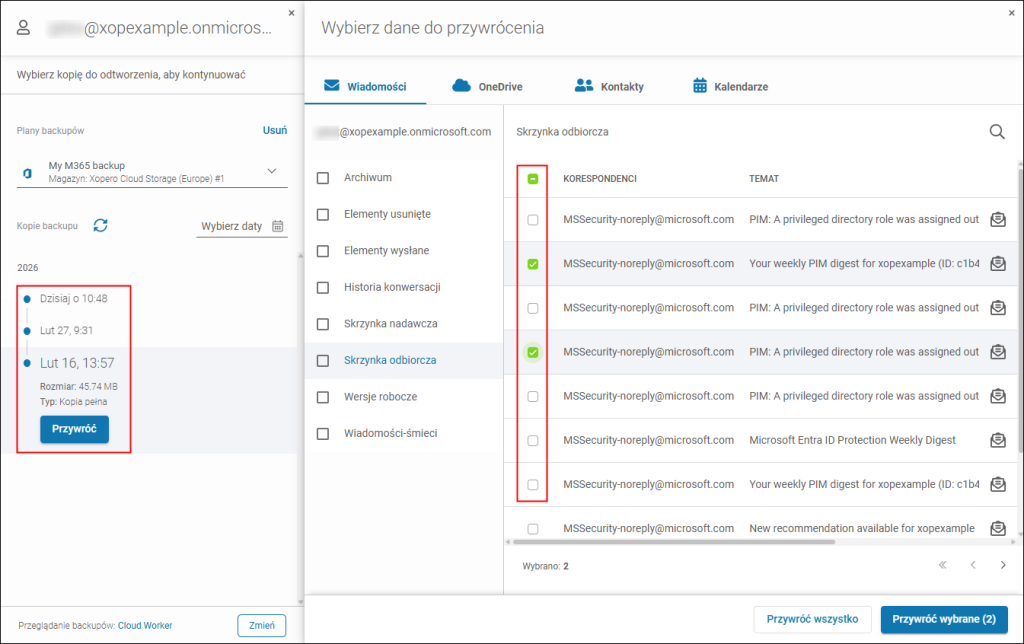Switch to the OneDrive tab
Screen dimensions: 1024x644
487,86
